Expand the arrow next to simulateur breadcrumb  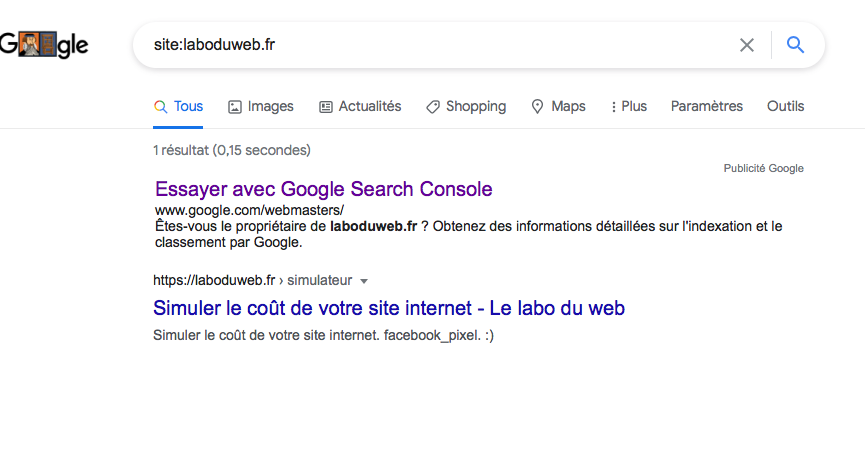364,281
